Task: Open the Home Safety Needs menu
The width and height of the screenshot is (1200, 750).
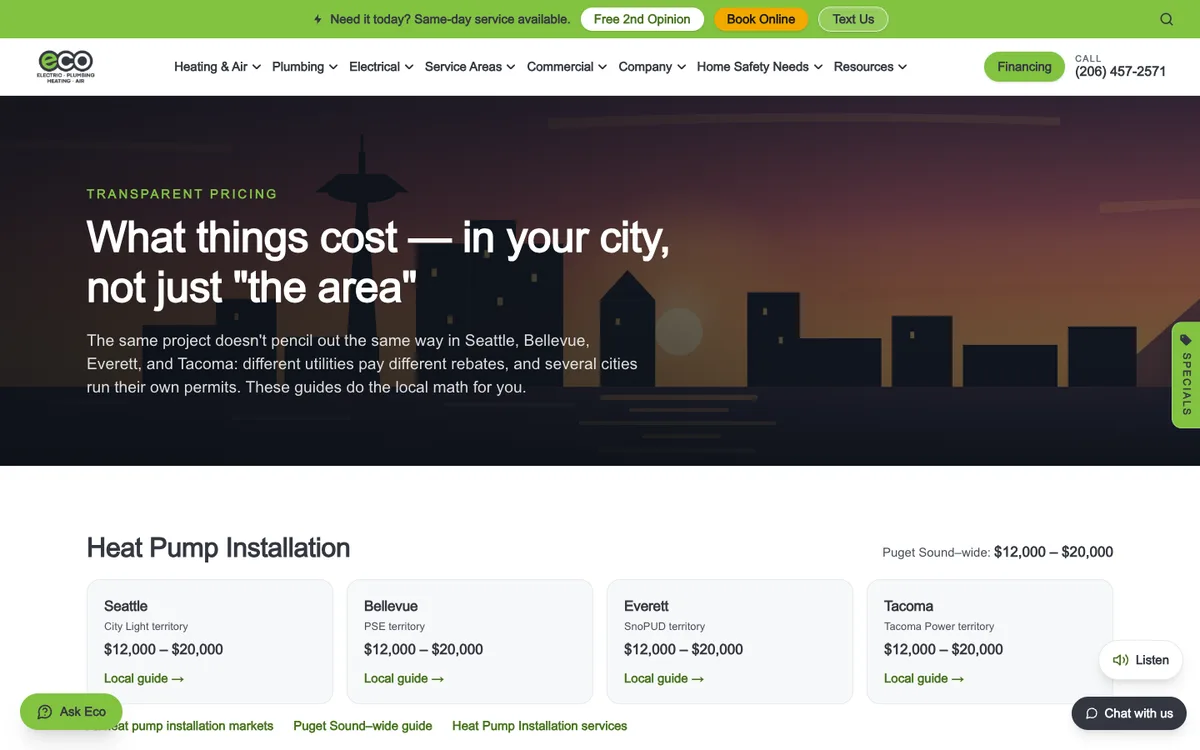Action: 760,67
